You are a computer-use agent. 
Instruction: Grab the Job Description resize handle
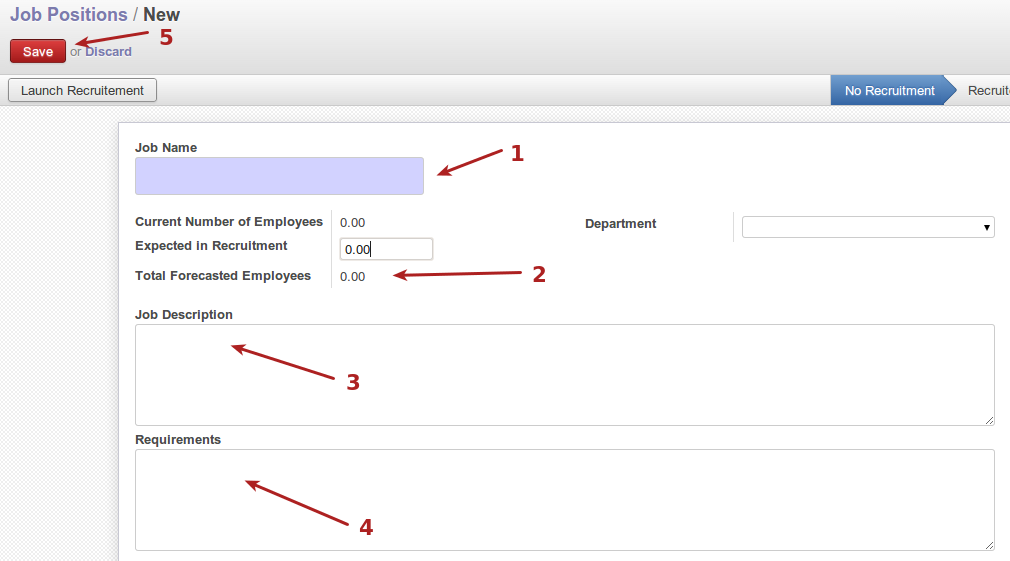(989, 420)
